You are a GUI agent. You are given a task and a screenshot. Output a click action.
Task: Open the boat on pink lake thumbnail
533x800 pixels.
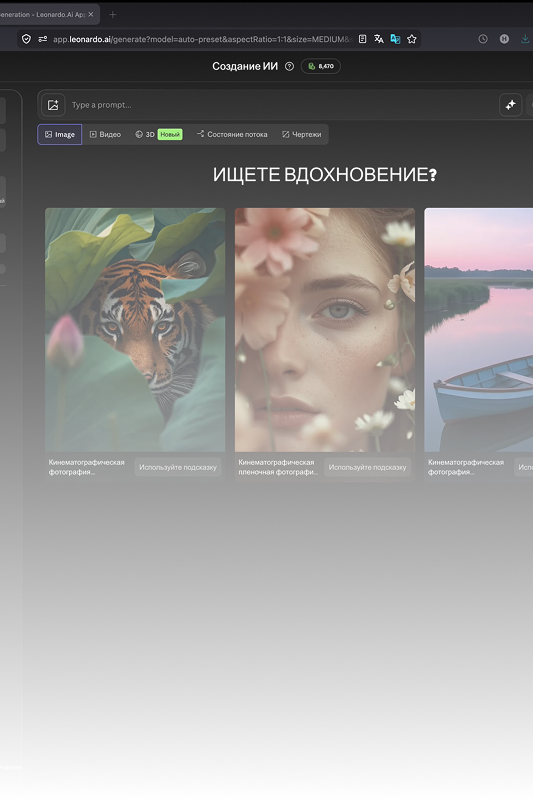[478, 330]
